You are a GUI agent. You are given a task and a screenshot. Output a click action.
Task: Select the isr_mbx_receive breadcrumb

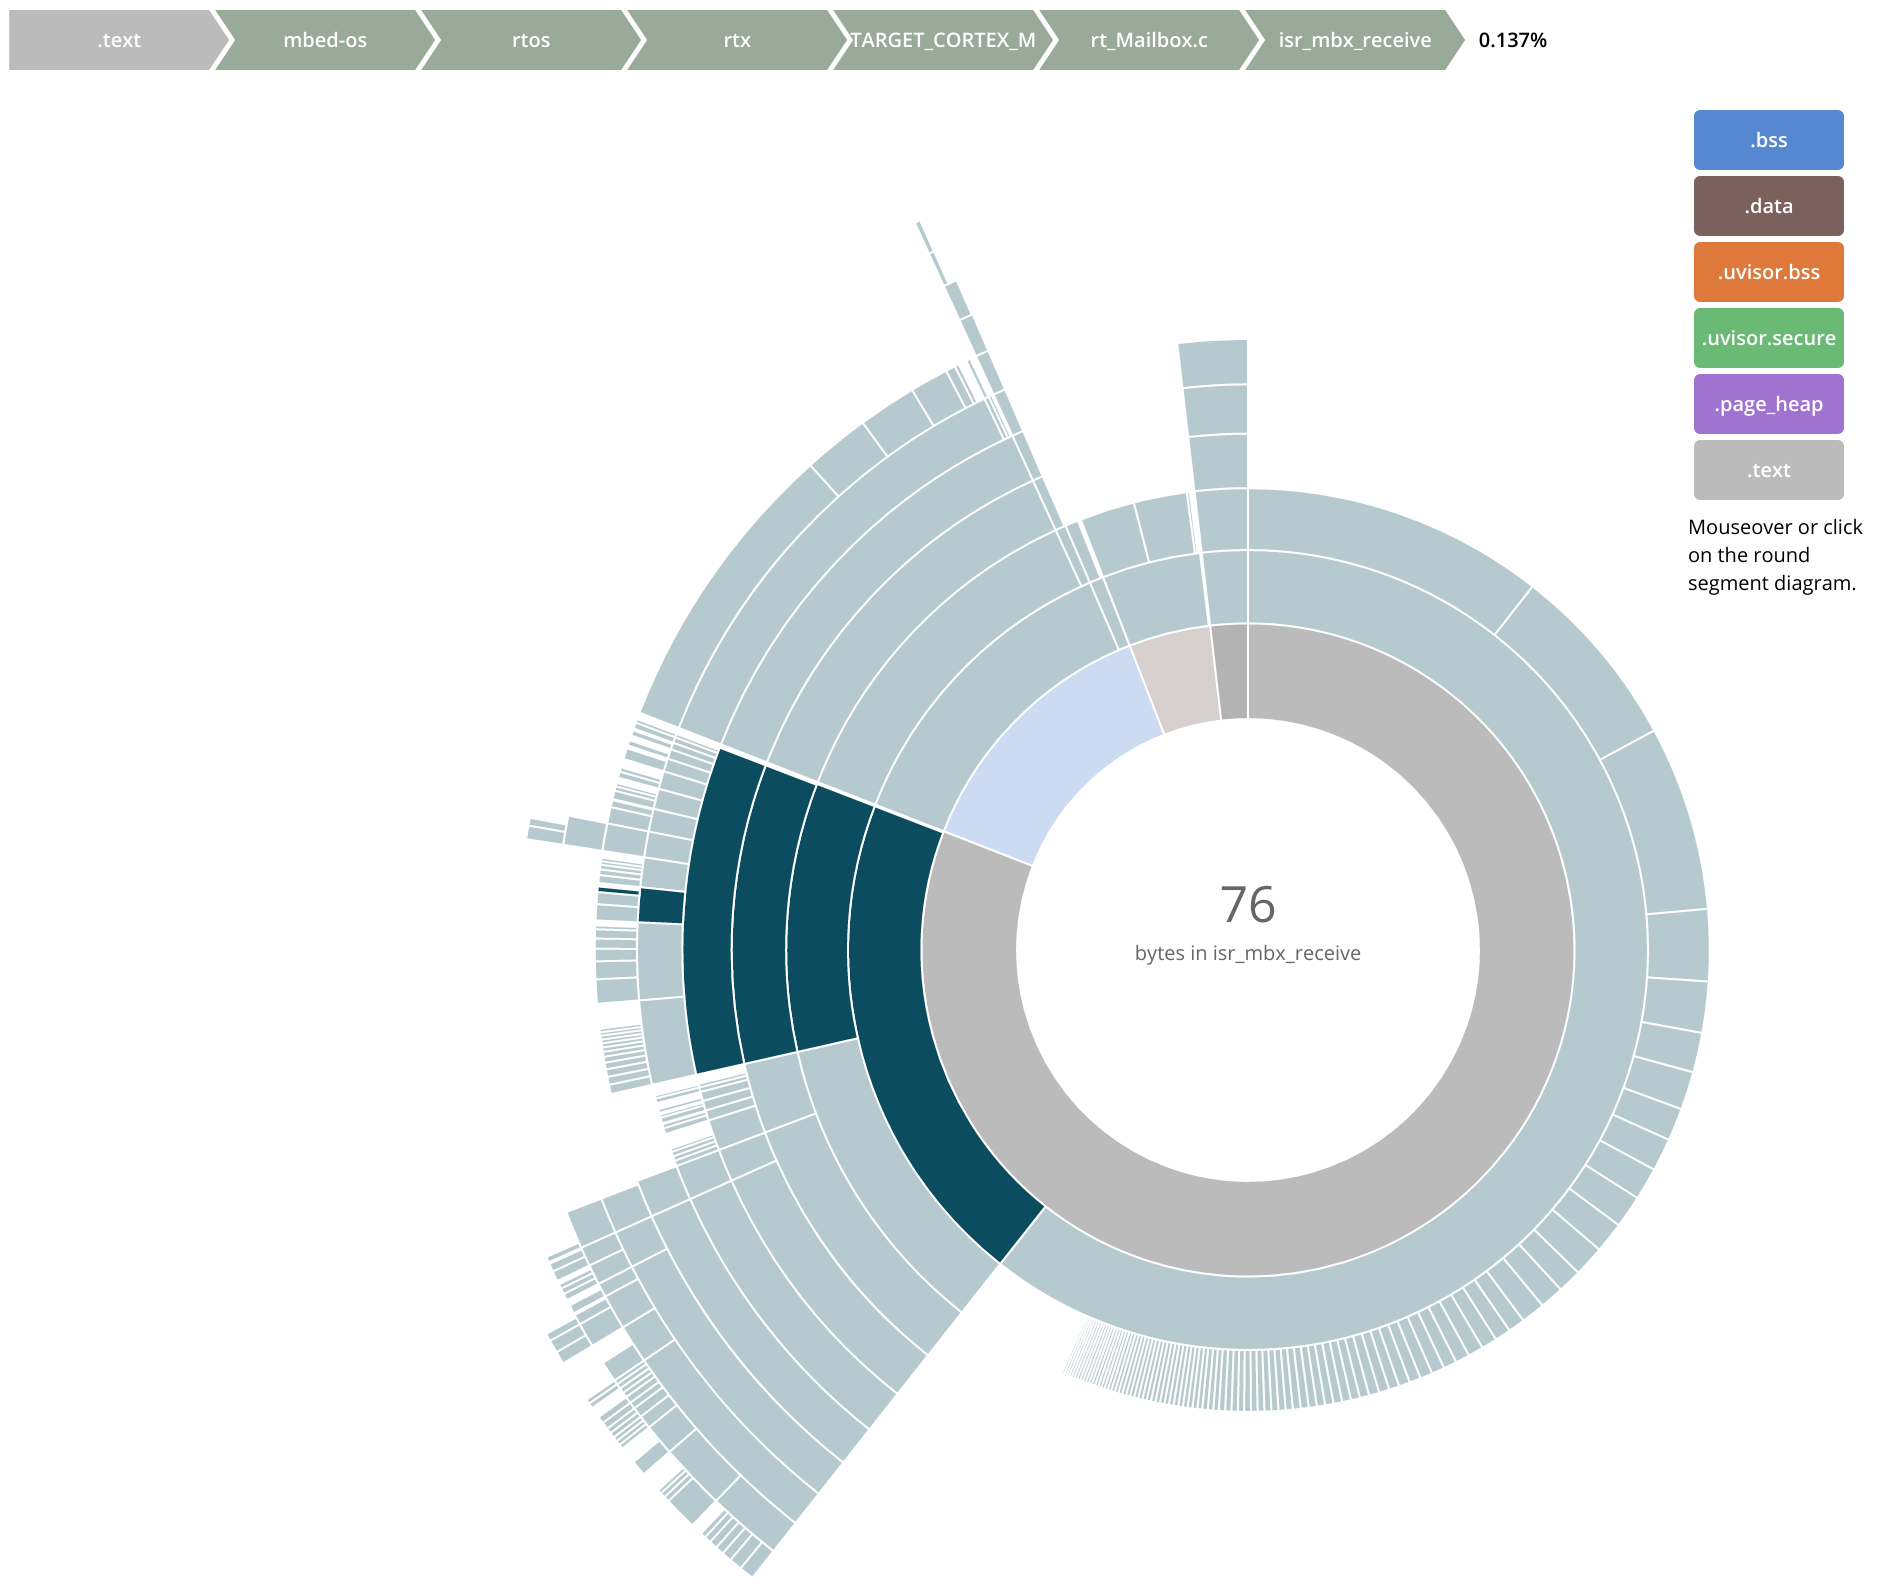tap(1354, 40)
